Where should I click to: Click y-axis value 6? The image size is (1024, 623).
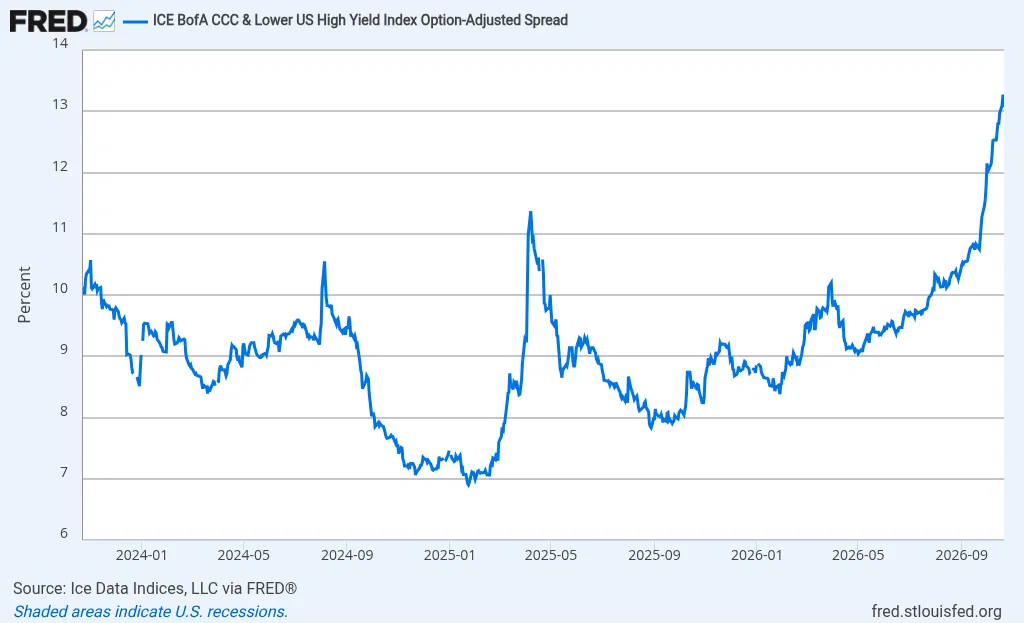[64, 534]
